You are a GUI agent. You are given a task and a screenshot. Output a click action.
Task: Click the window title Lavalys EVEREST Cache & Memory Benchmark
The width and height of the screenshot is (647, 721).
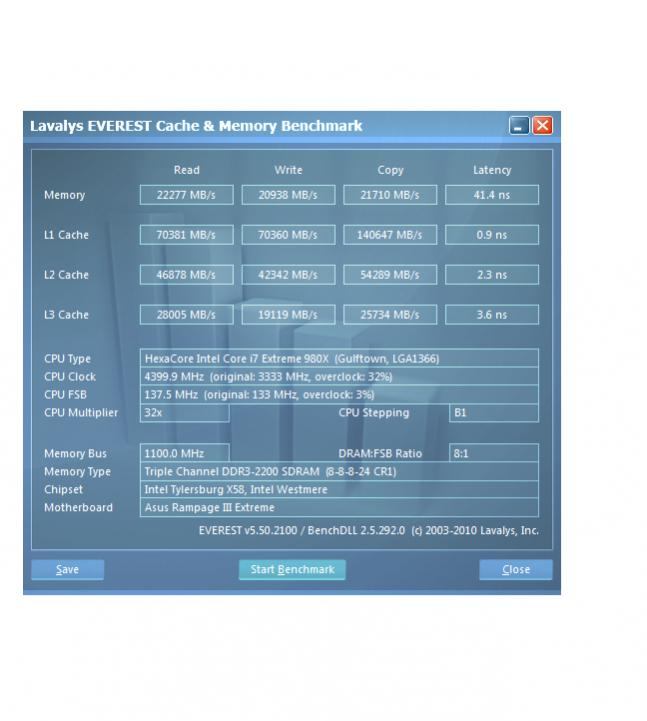196,126
